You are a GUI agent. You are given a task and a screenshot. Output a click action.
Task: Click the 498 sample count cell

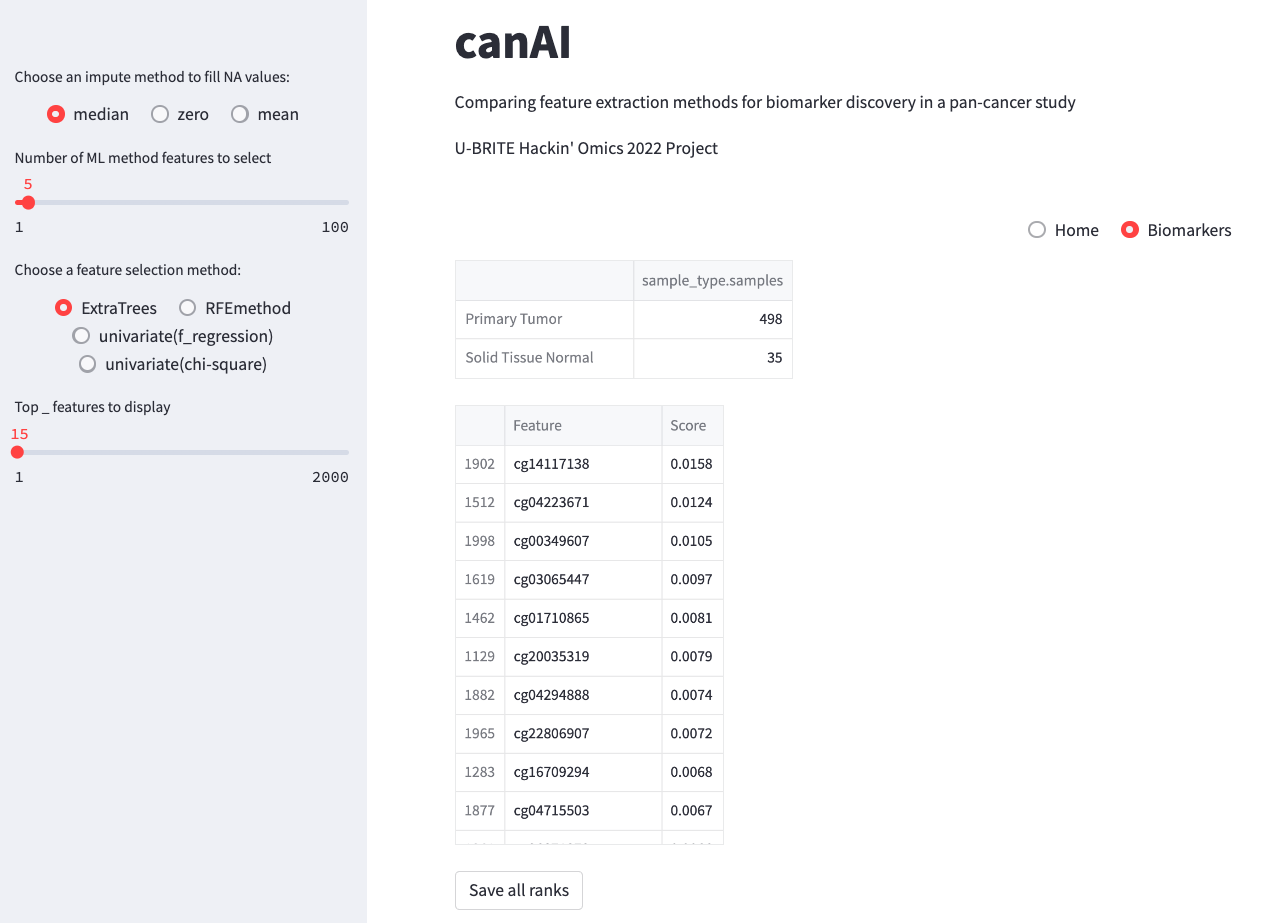(x=712, y=319)
